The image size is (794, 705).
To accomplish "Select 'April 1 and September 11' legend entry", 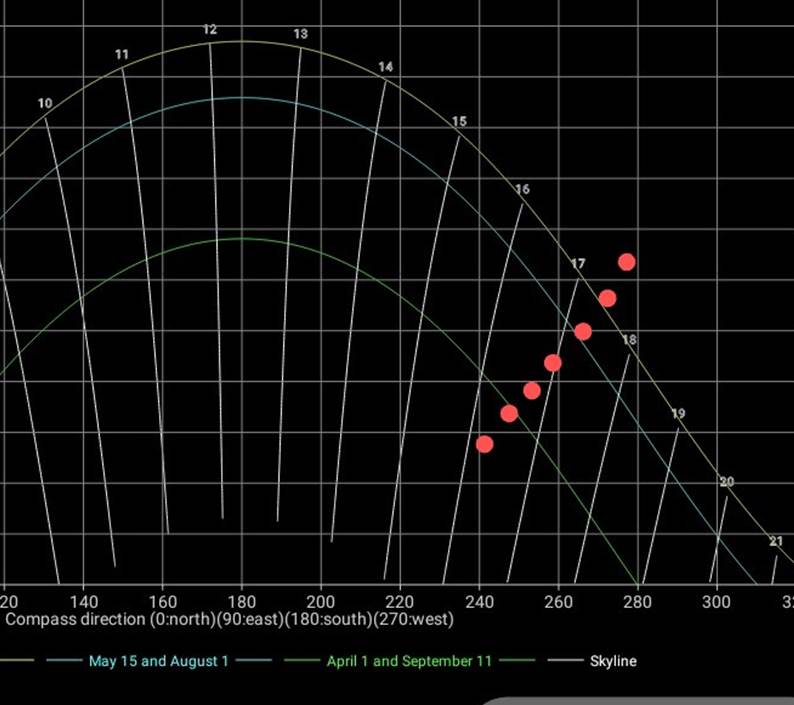I will tap(409, 661).
